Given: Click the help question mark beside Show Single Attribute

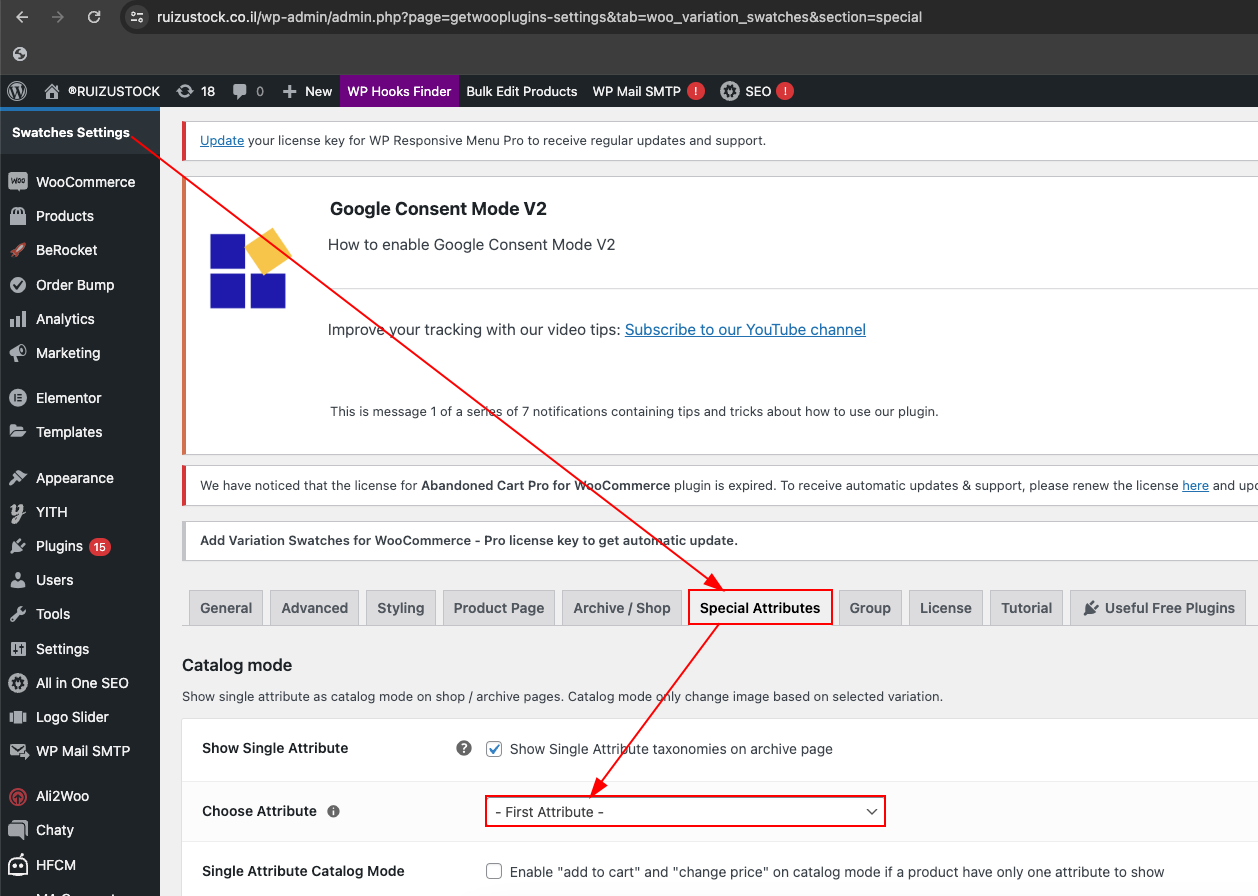Looking at the screenshot, I should pos(464,748).
